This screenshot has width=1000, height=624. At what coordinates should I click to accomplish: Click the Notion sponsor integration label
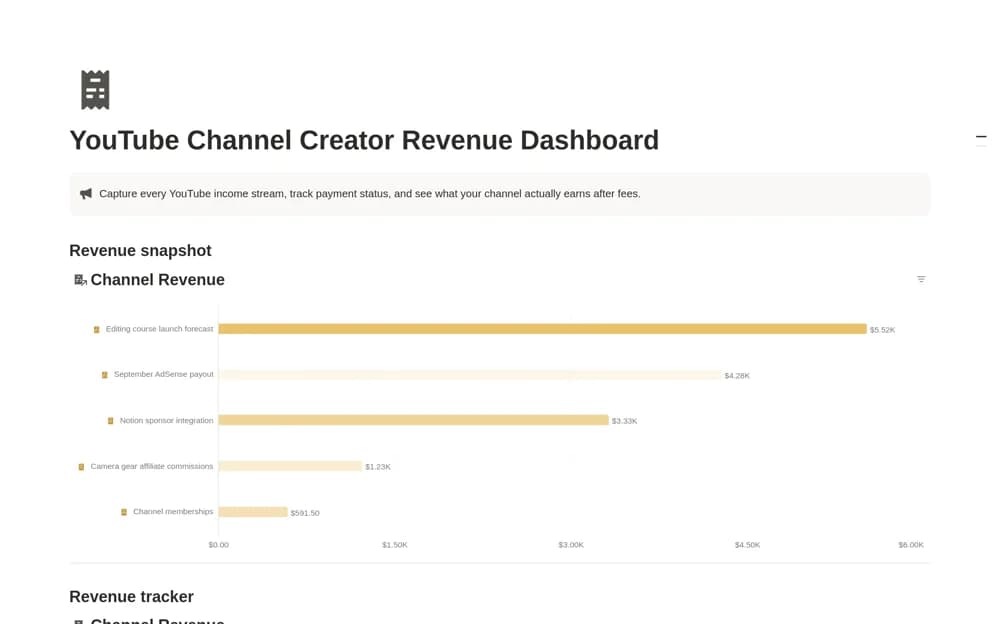click(166, 420)
